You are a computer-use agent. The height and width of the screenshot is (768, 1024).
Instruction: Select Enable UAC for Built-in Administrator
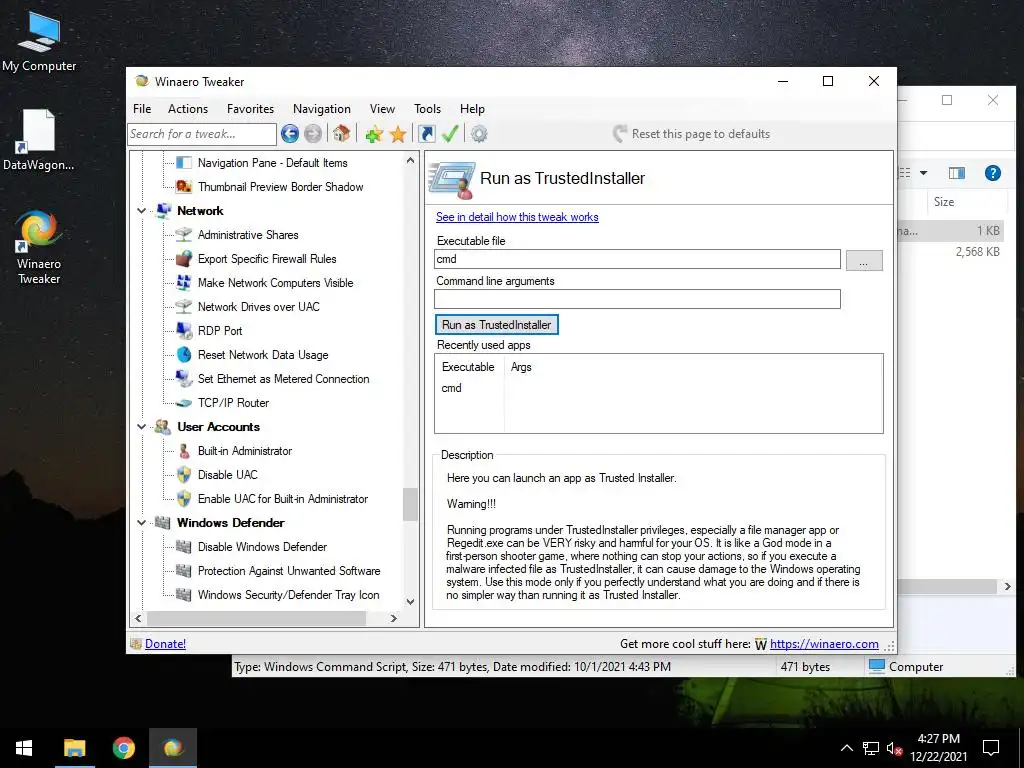point(283,499)
